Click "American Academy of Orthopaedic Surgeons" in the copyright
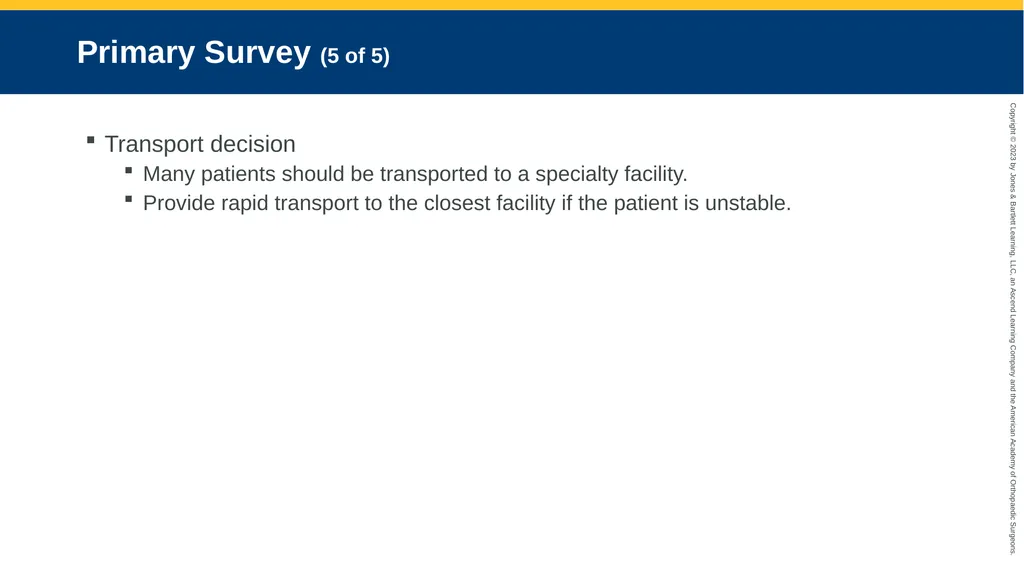The width and height of the screenshot is (1024, 575). [1013, 479]
